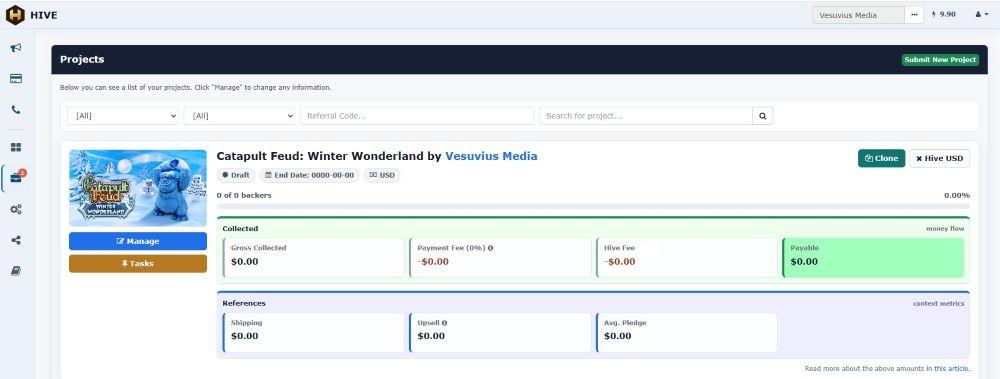Clone the Catapult Feud project
This screenshot has height=379, width=1000.
[x=881, y=158]
